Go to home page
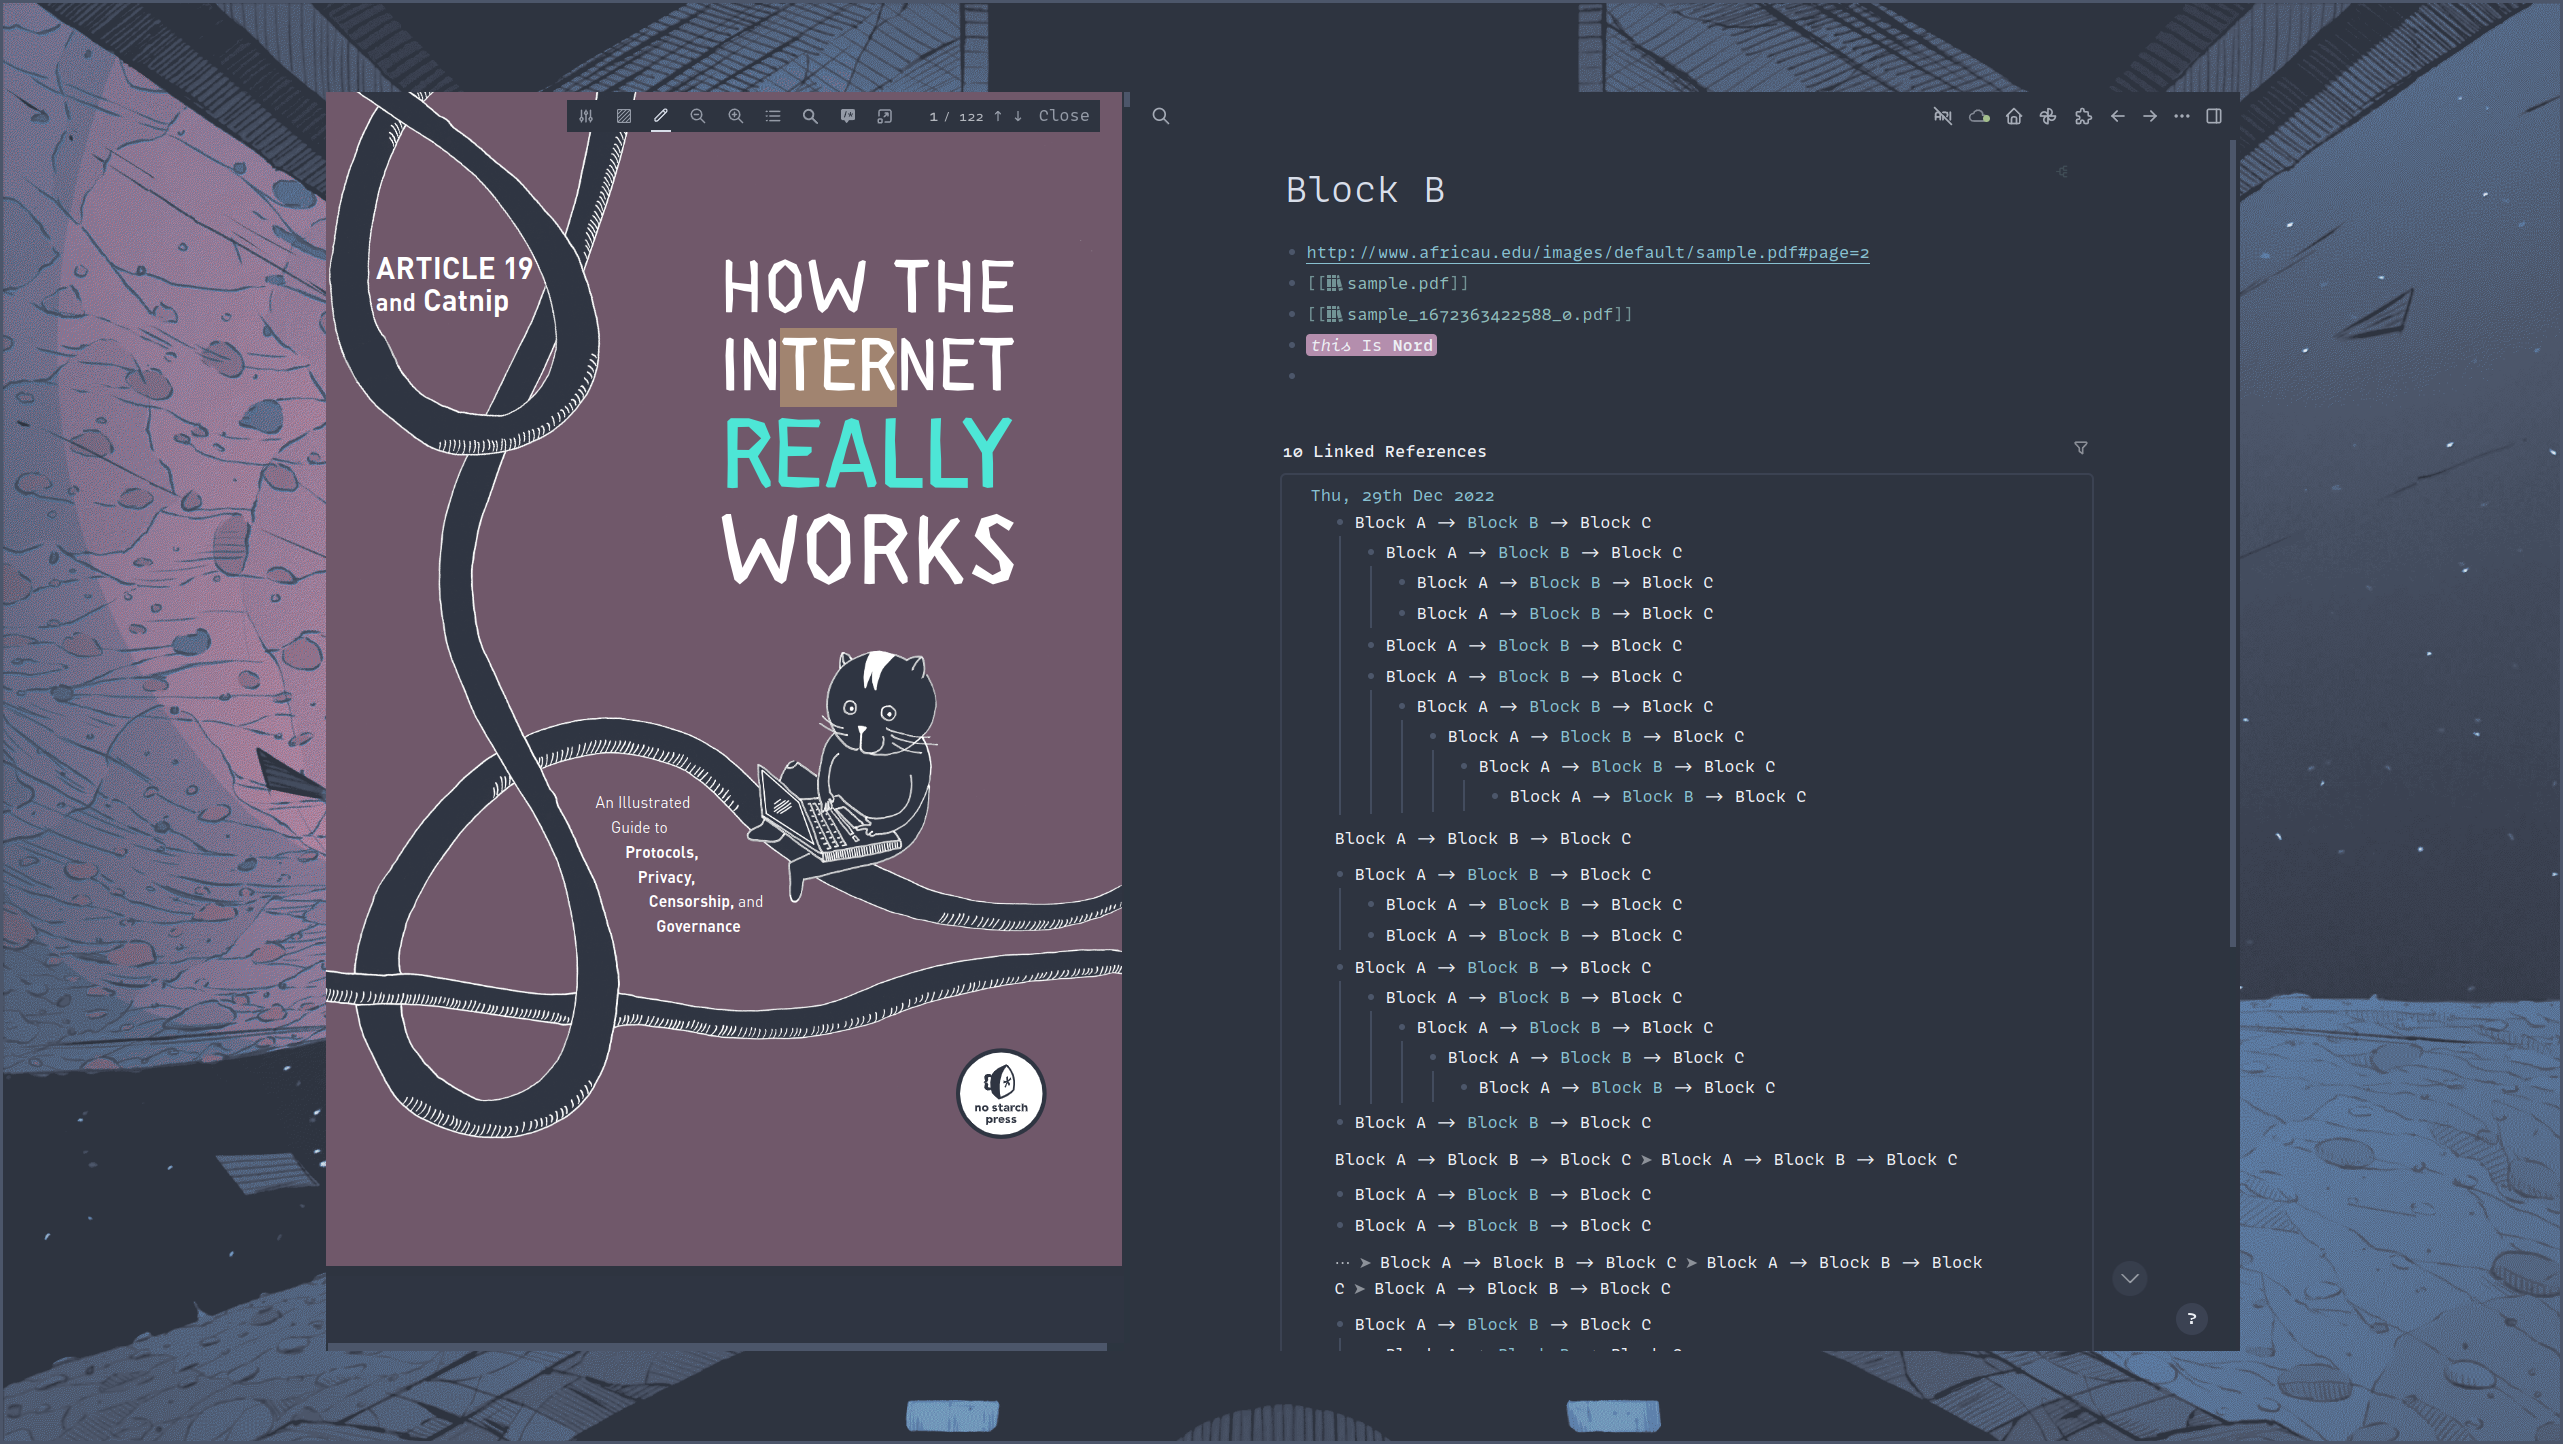This screenshot has width=2563, height=1444. (2014, 116)
